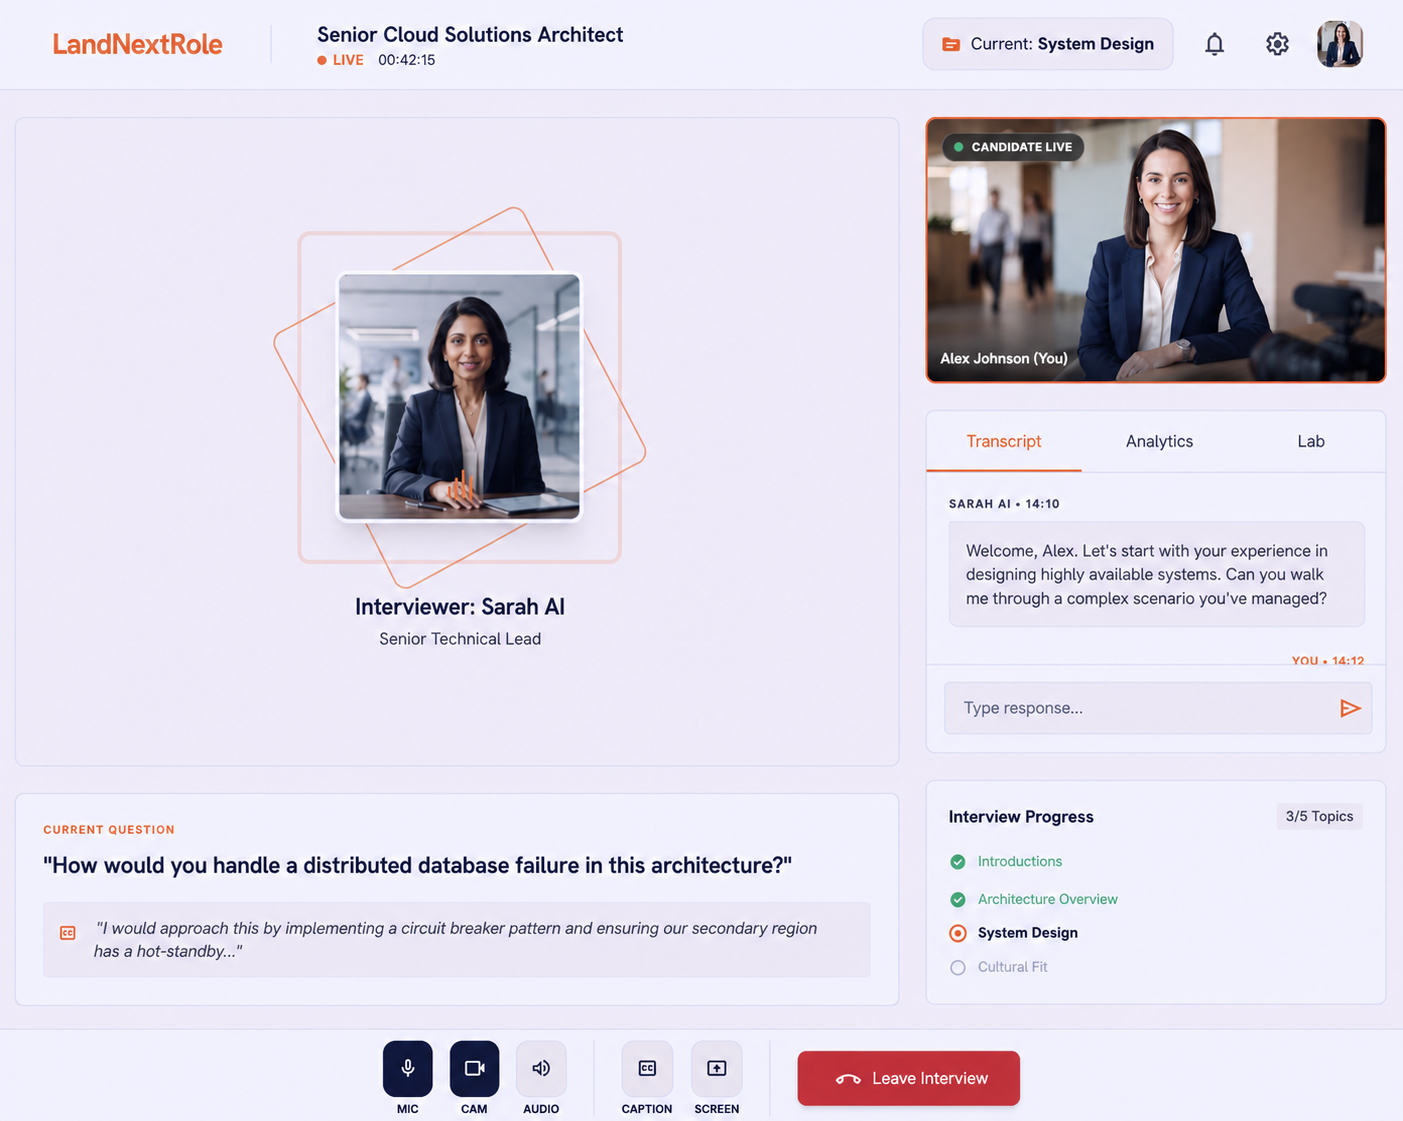Screen dimensions: 1403x1121
Task: Switch to the Analytics tab
Action: click(x=1159, y=441)
